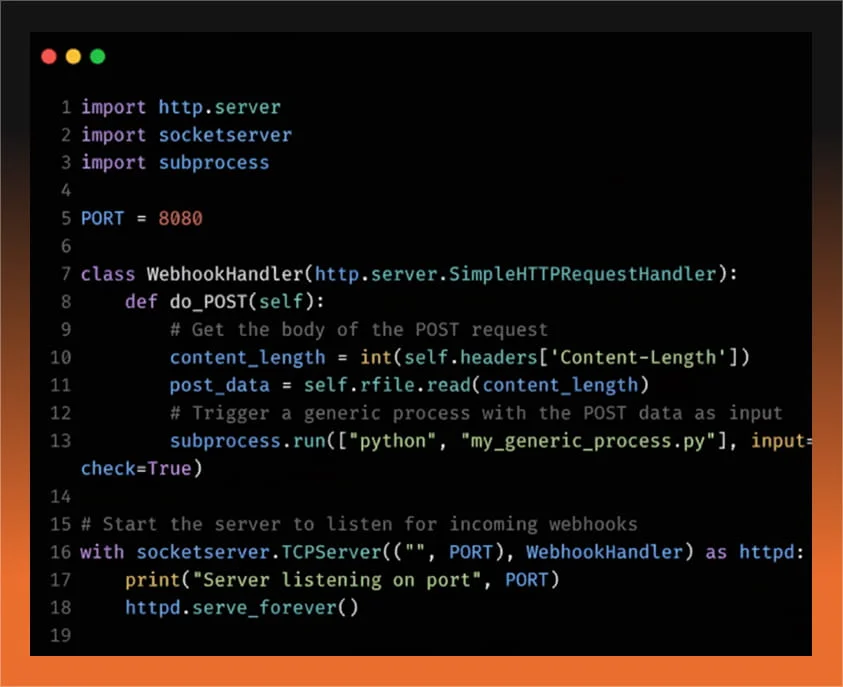
Task: Click line number 5 in the gutter
Action: 65,218
